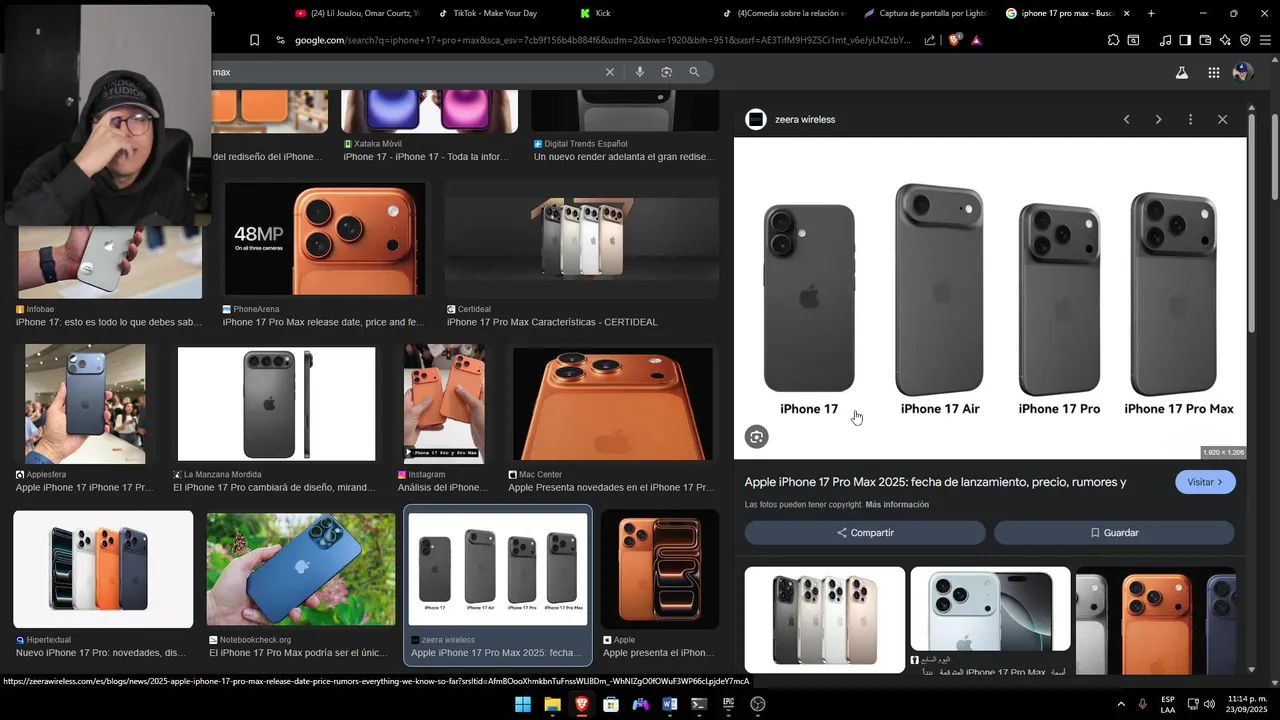Open the Xataka Móvil iPhone 17 result
Viewport: 1280px width, 720px height.
(x=429, y=111)
